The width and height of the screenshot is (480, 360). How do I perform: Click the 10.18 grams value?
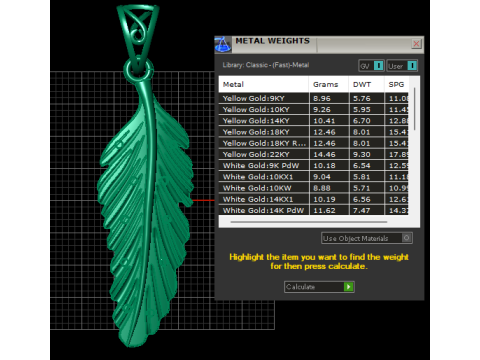tap(324, 166)
